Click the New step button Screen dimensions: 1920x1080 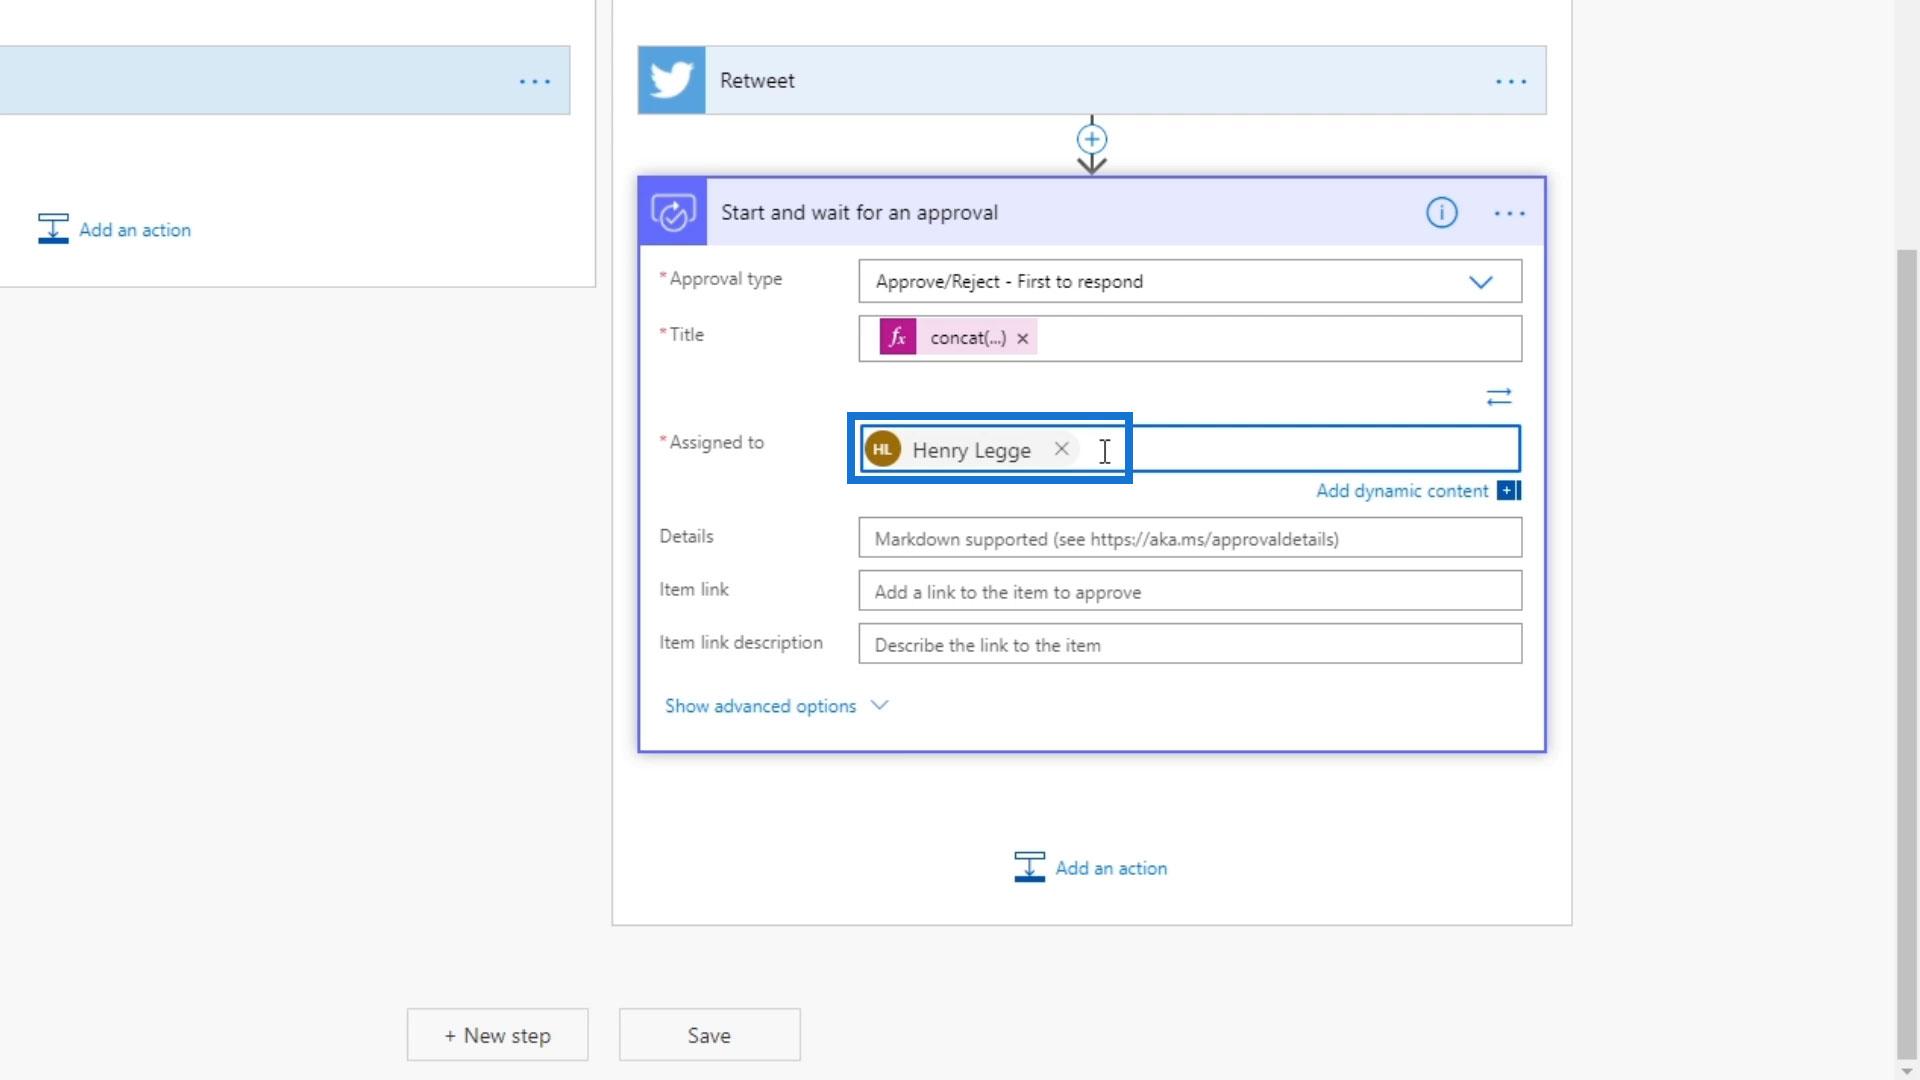(x=497, y=1035)
